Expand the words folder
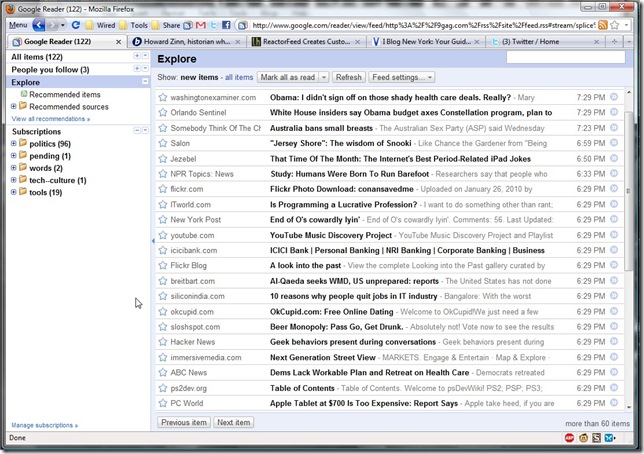The width and height of the screenshot is (644, 454). (x=14, y=168)
